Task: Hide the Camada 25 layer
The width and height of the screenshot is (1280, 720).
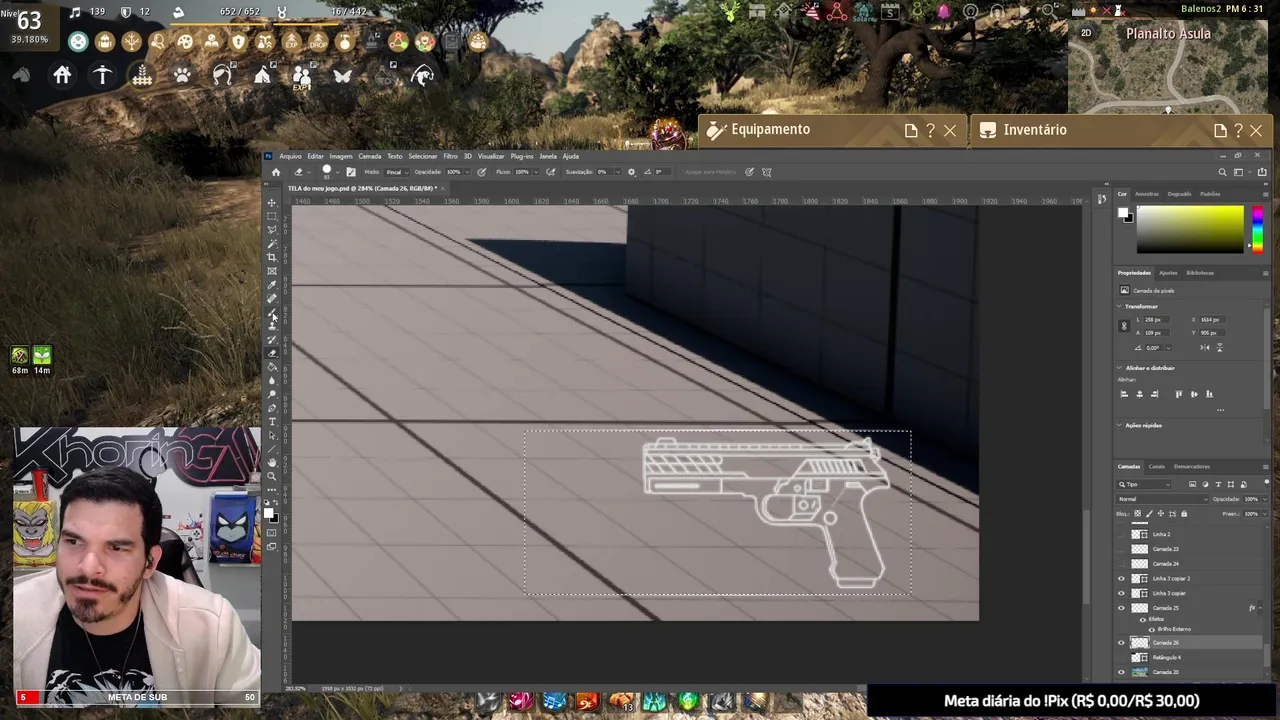Action: tap(1121, 608)
